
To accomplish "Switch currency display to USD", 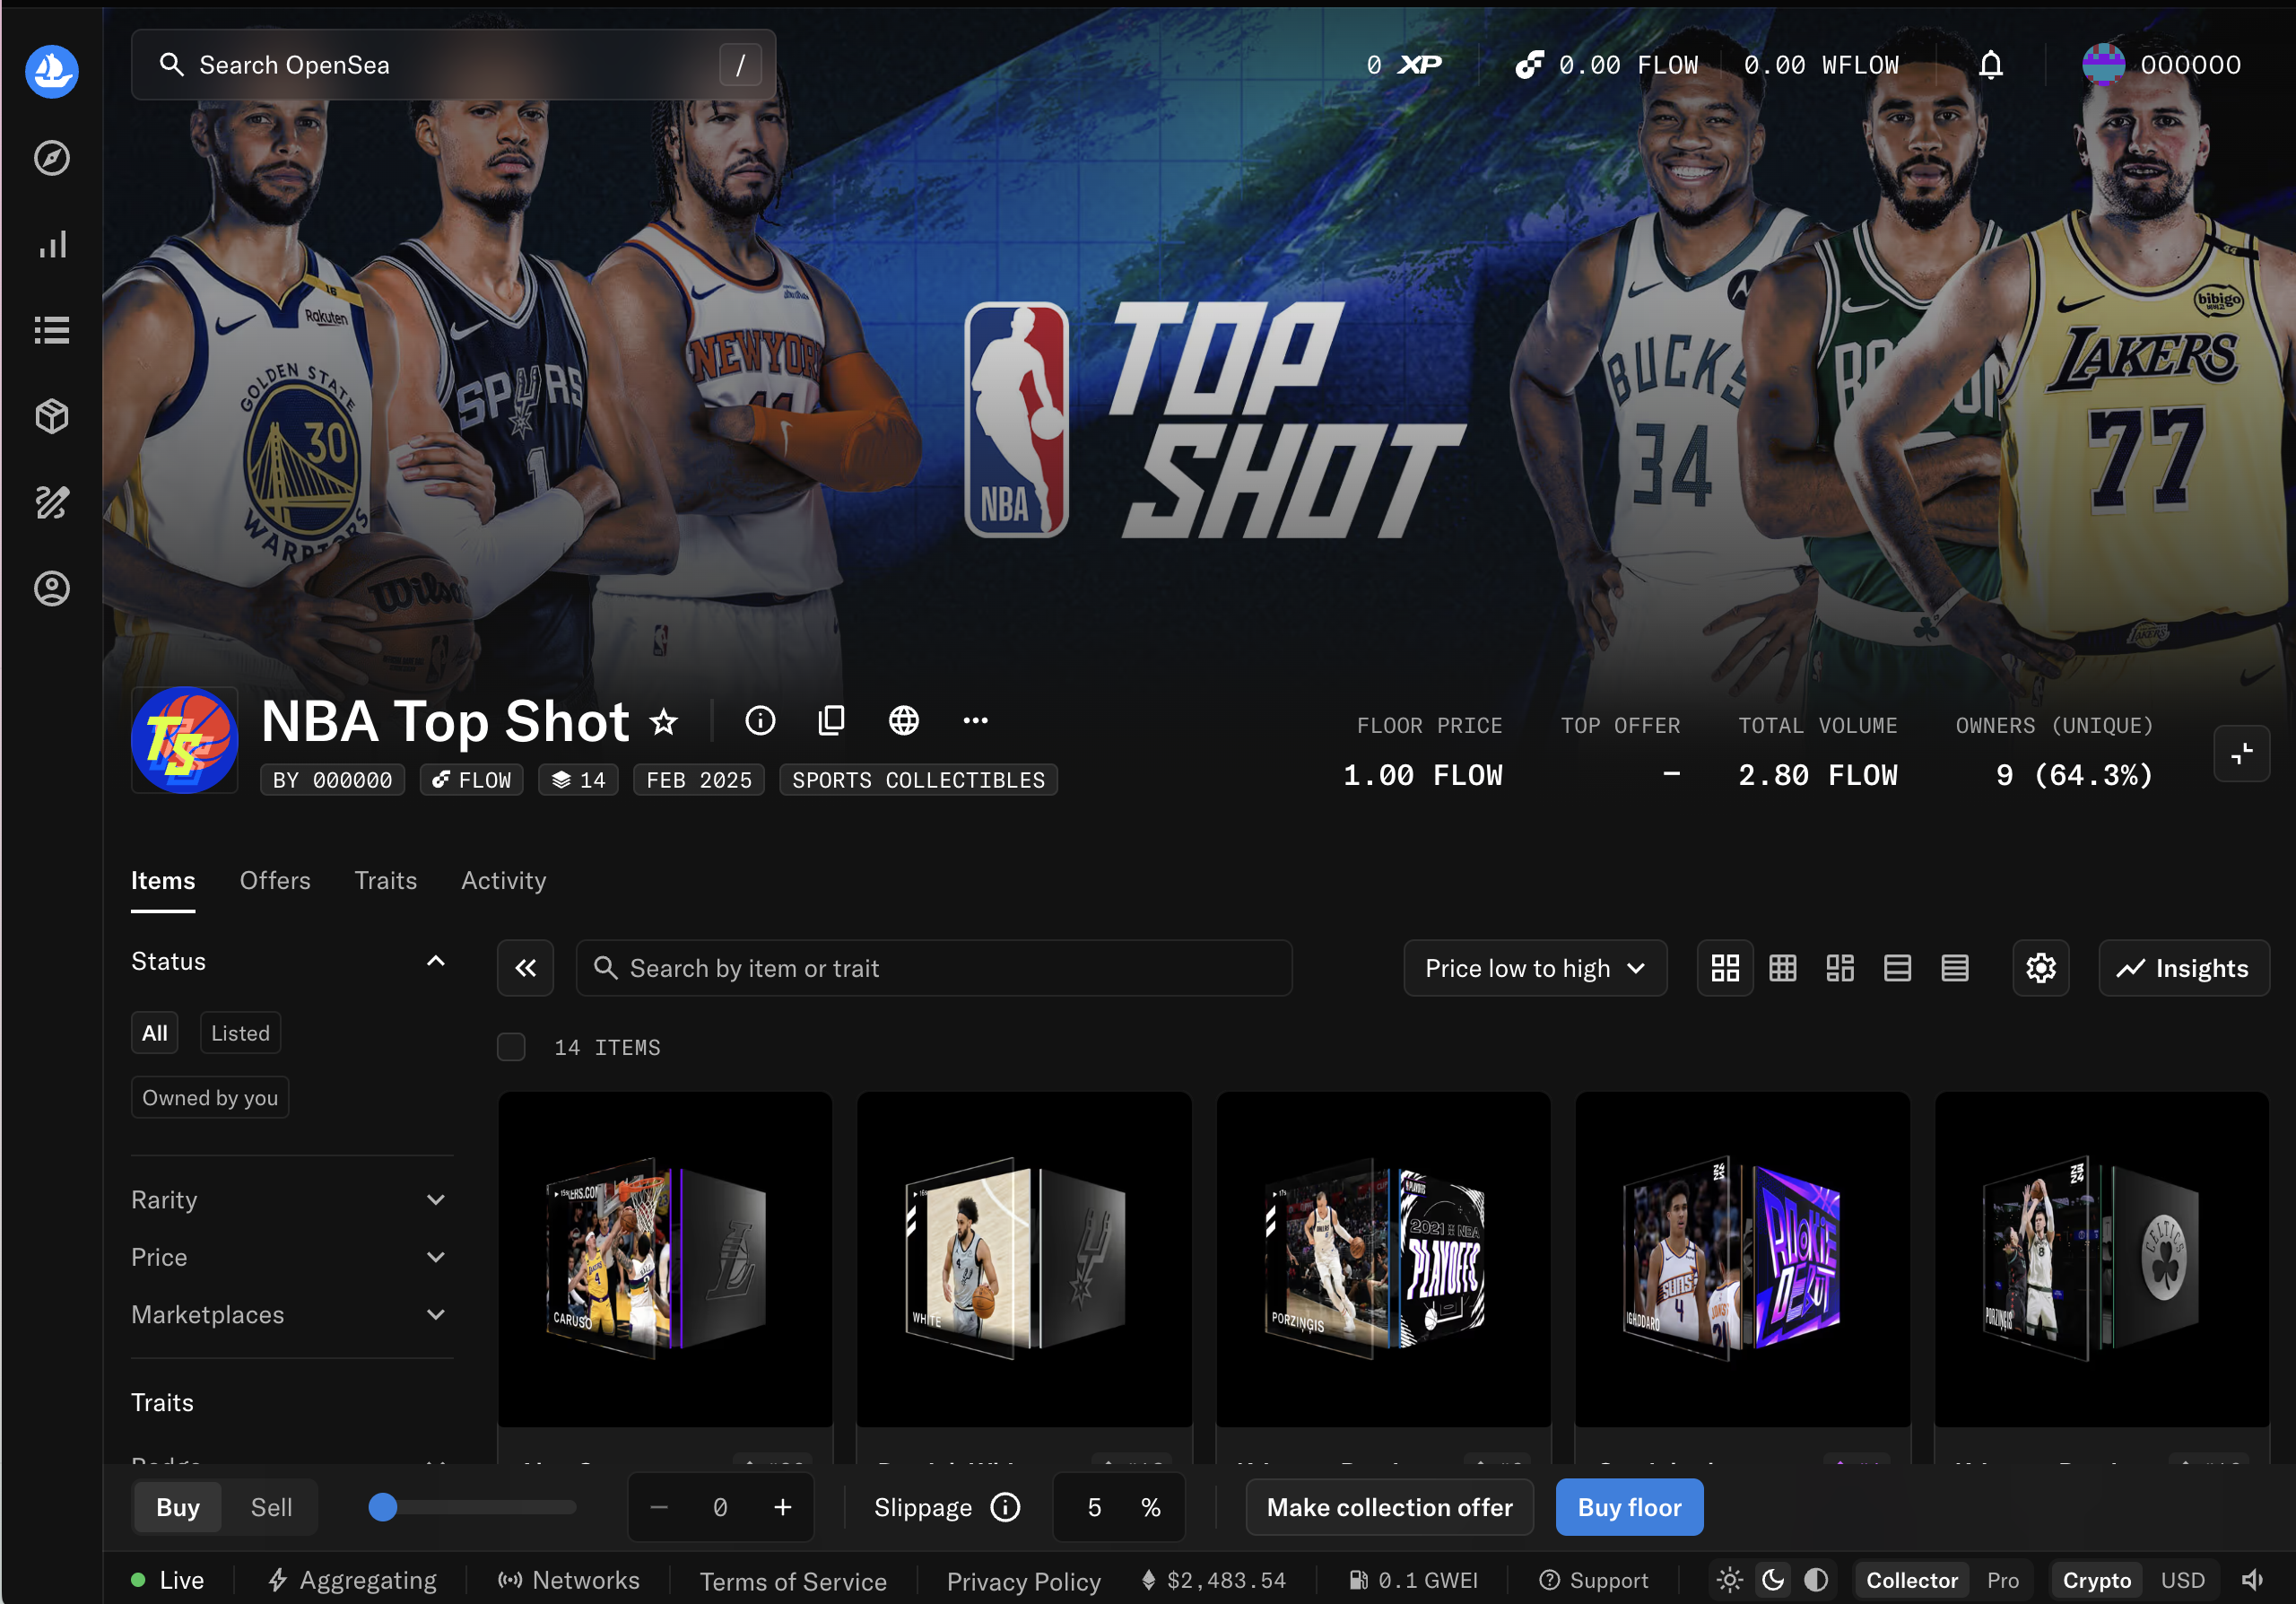I will pyautogui.click(x=2183, y=1580).
